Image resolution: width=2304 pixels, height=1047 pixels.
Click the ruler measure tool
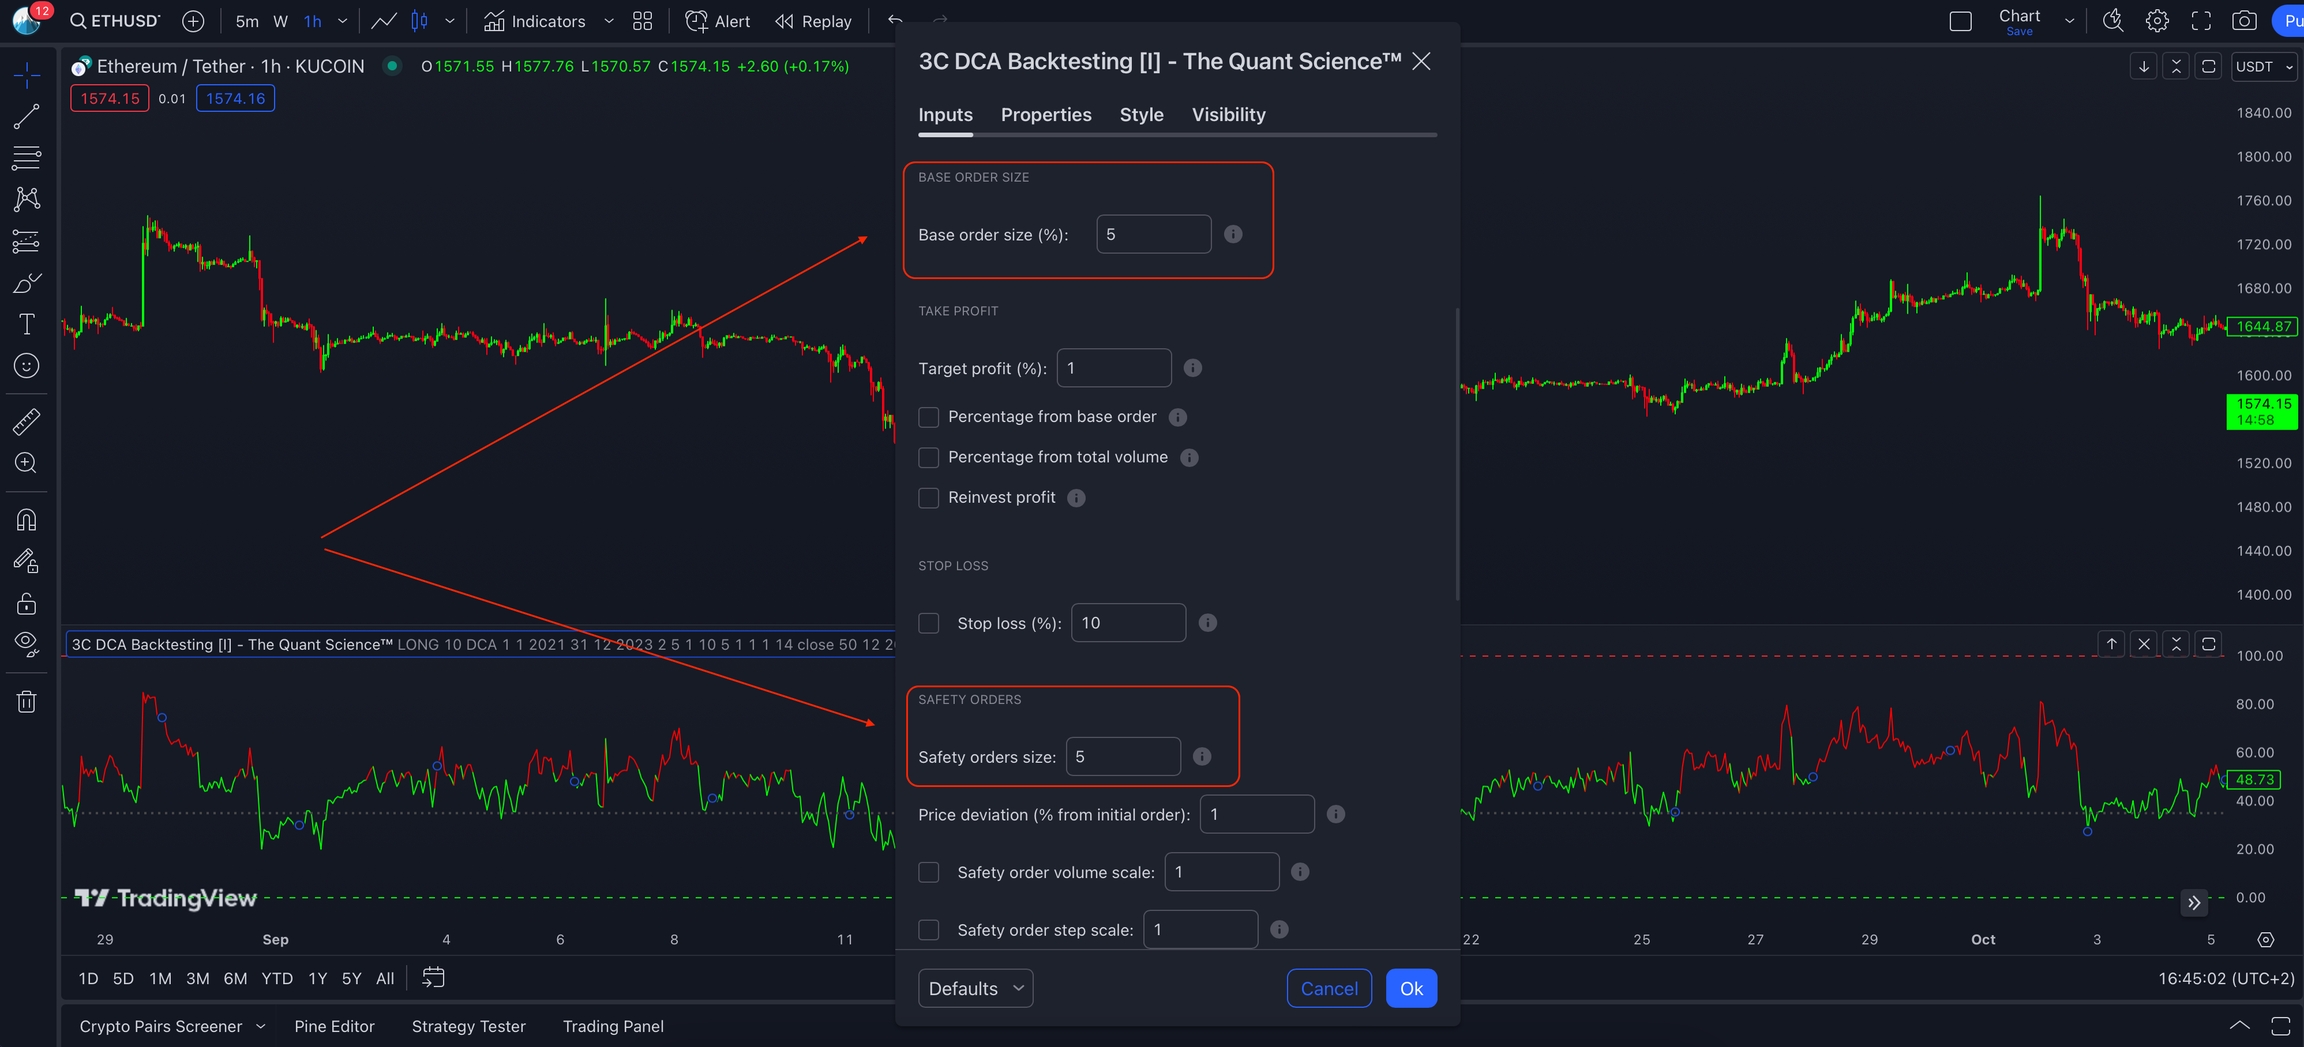tap(27, 422)
